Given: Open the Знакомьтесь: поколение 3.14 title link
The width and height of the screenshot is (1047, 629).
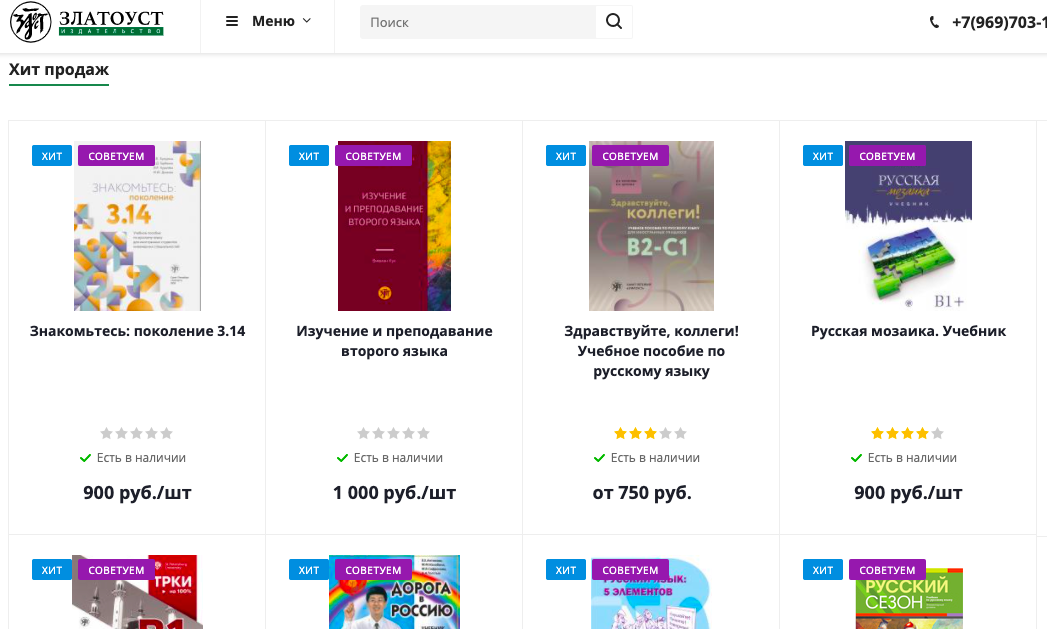Looking at the screenshot, I should (x=137, y=331).
